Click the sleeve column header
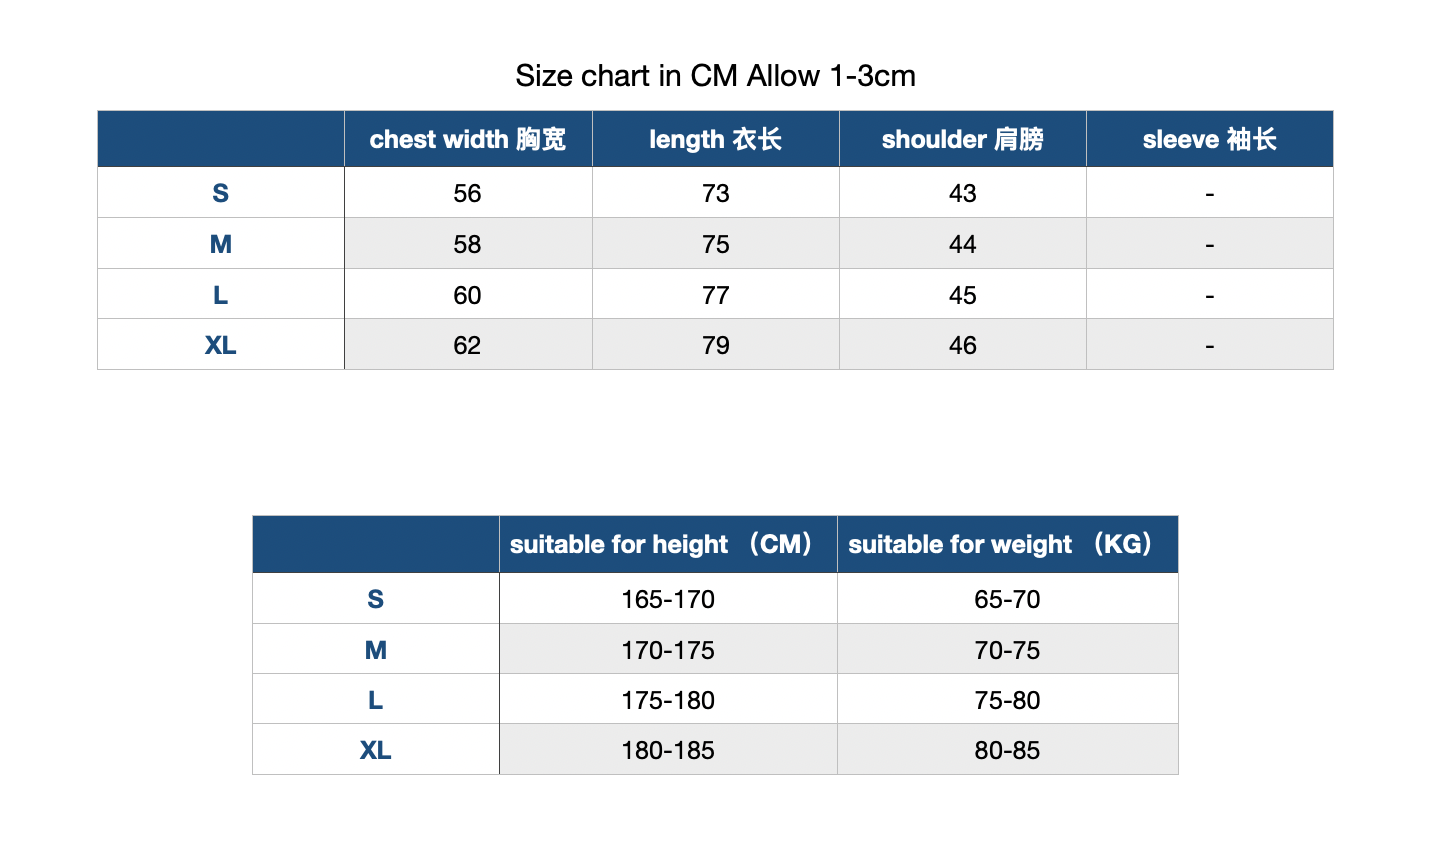This screenshot has height=856, width=1434. click(x=1209, y=139)
